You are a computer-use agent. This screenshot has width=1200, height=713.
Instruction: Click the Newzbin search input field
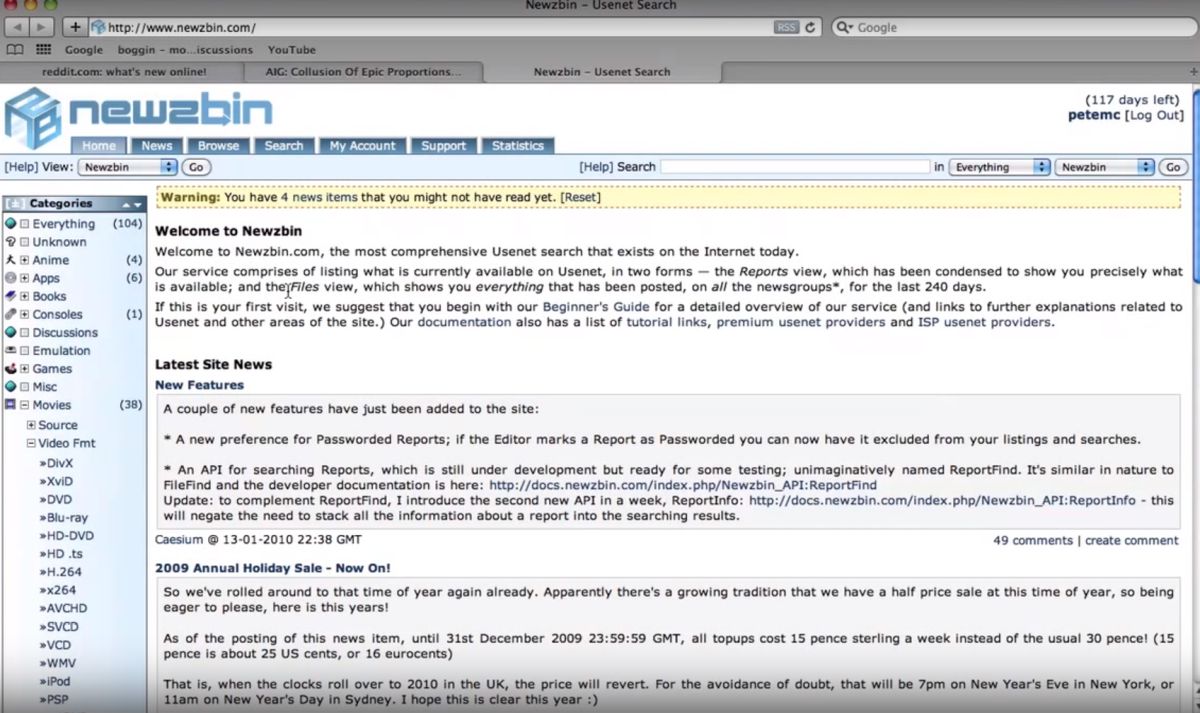pos(795,167)
